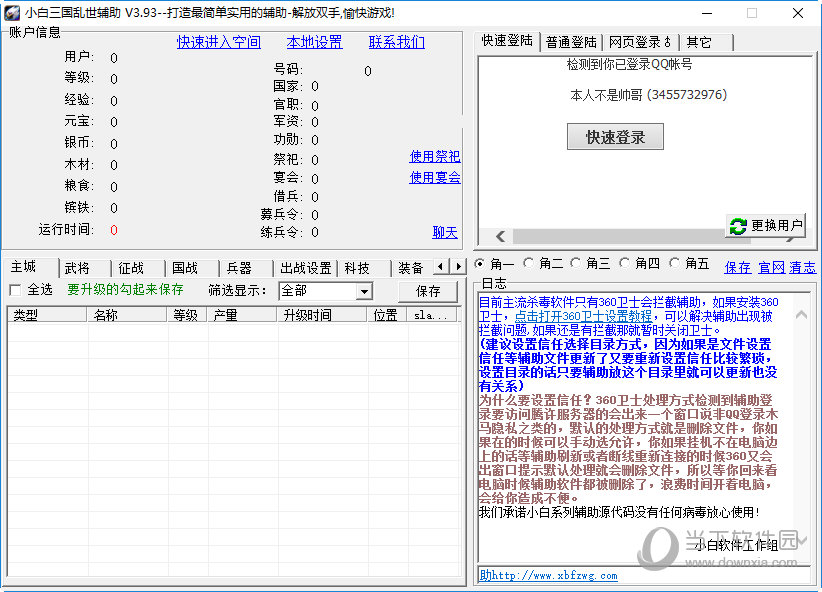Click the 聊天 link
The height and width of the screenshot is (592, 822).
coord(445,232)
